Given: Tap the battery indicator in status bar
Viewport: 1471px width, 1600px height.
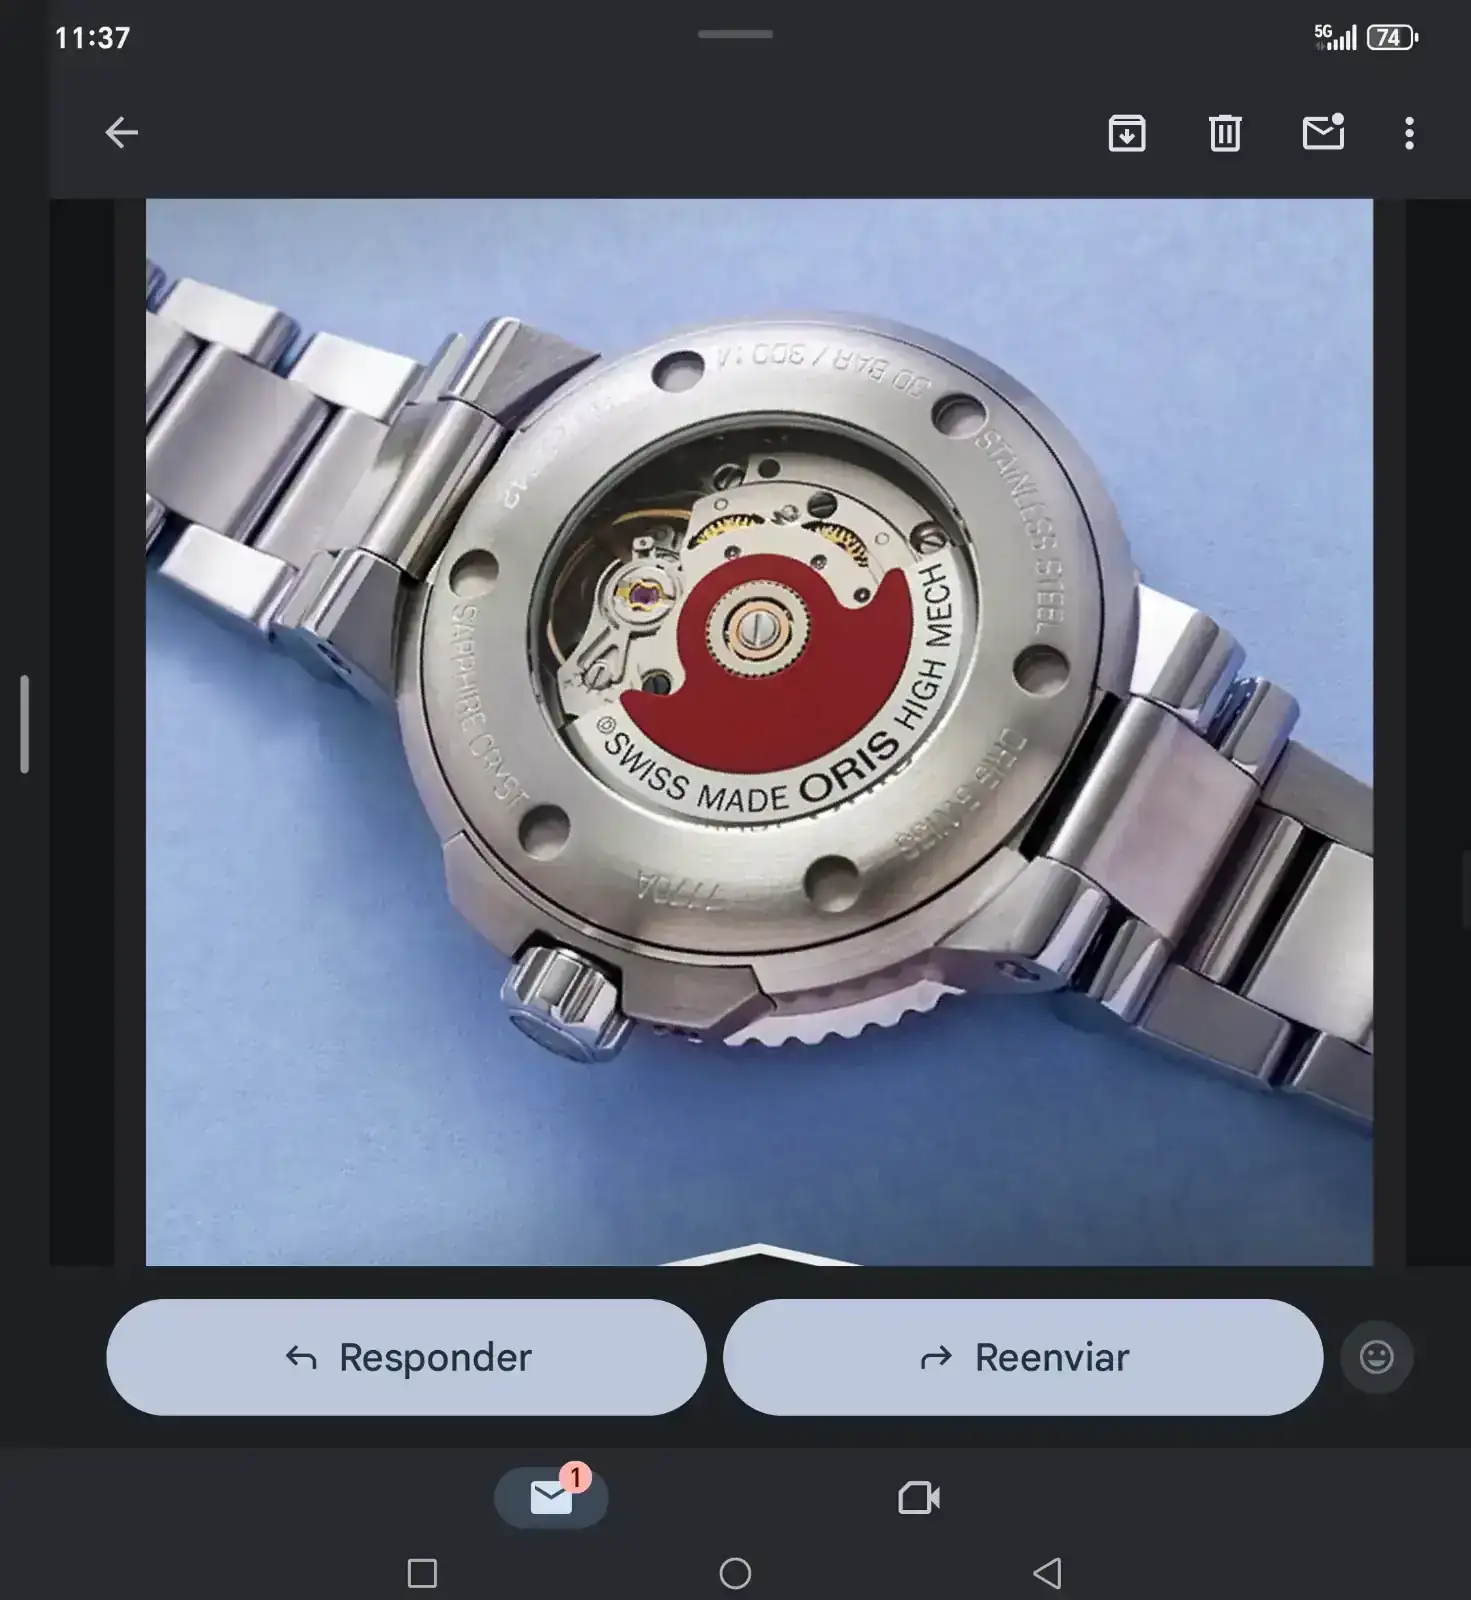Looking at the screenshot, I should pos(1392,38).
